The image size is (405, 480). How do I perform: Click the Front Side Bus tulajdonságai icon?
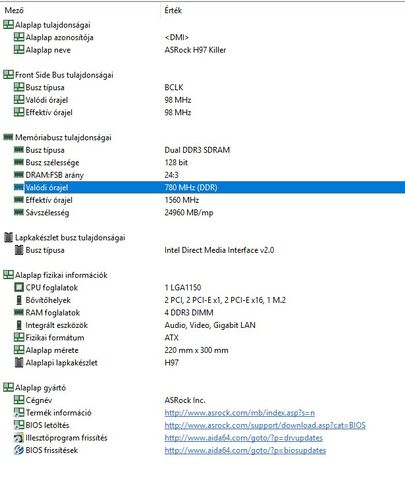[x=8, y=75]
